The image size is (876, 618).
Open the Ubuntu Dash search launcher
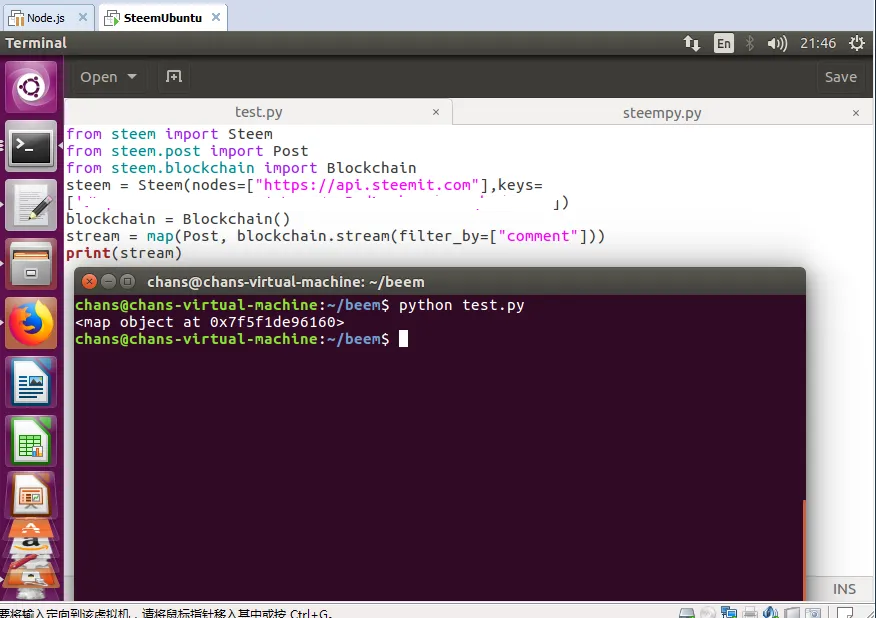tap(31, 87)
